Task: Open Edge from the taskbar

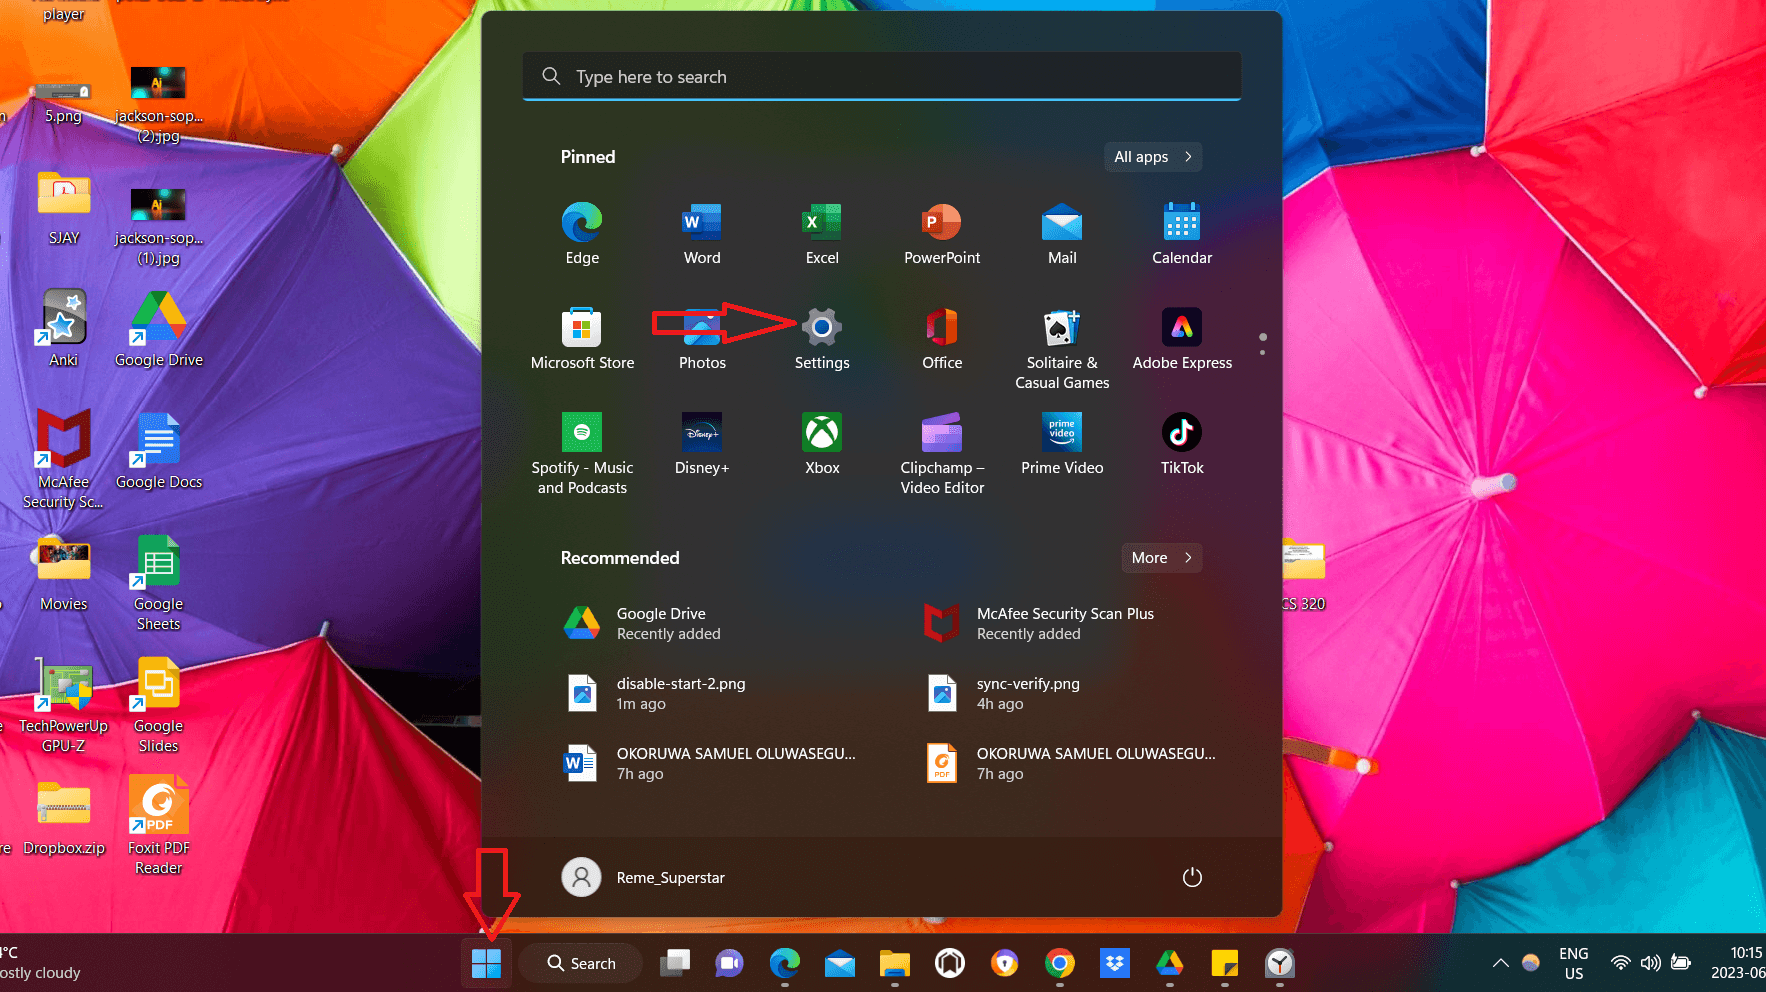Action: (x=785, y=963)
